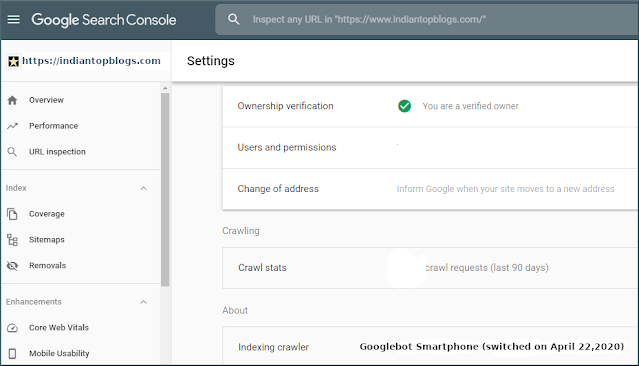The height and width of the screenshot is (366, 639).
Task: Open the Performance report
Action: click(x=53, y=126)
